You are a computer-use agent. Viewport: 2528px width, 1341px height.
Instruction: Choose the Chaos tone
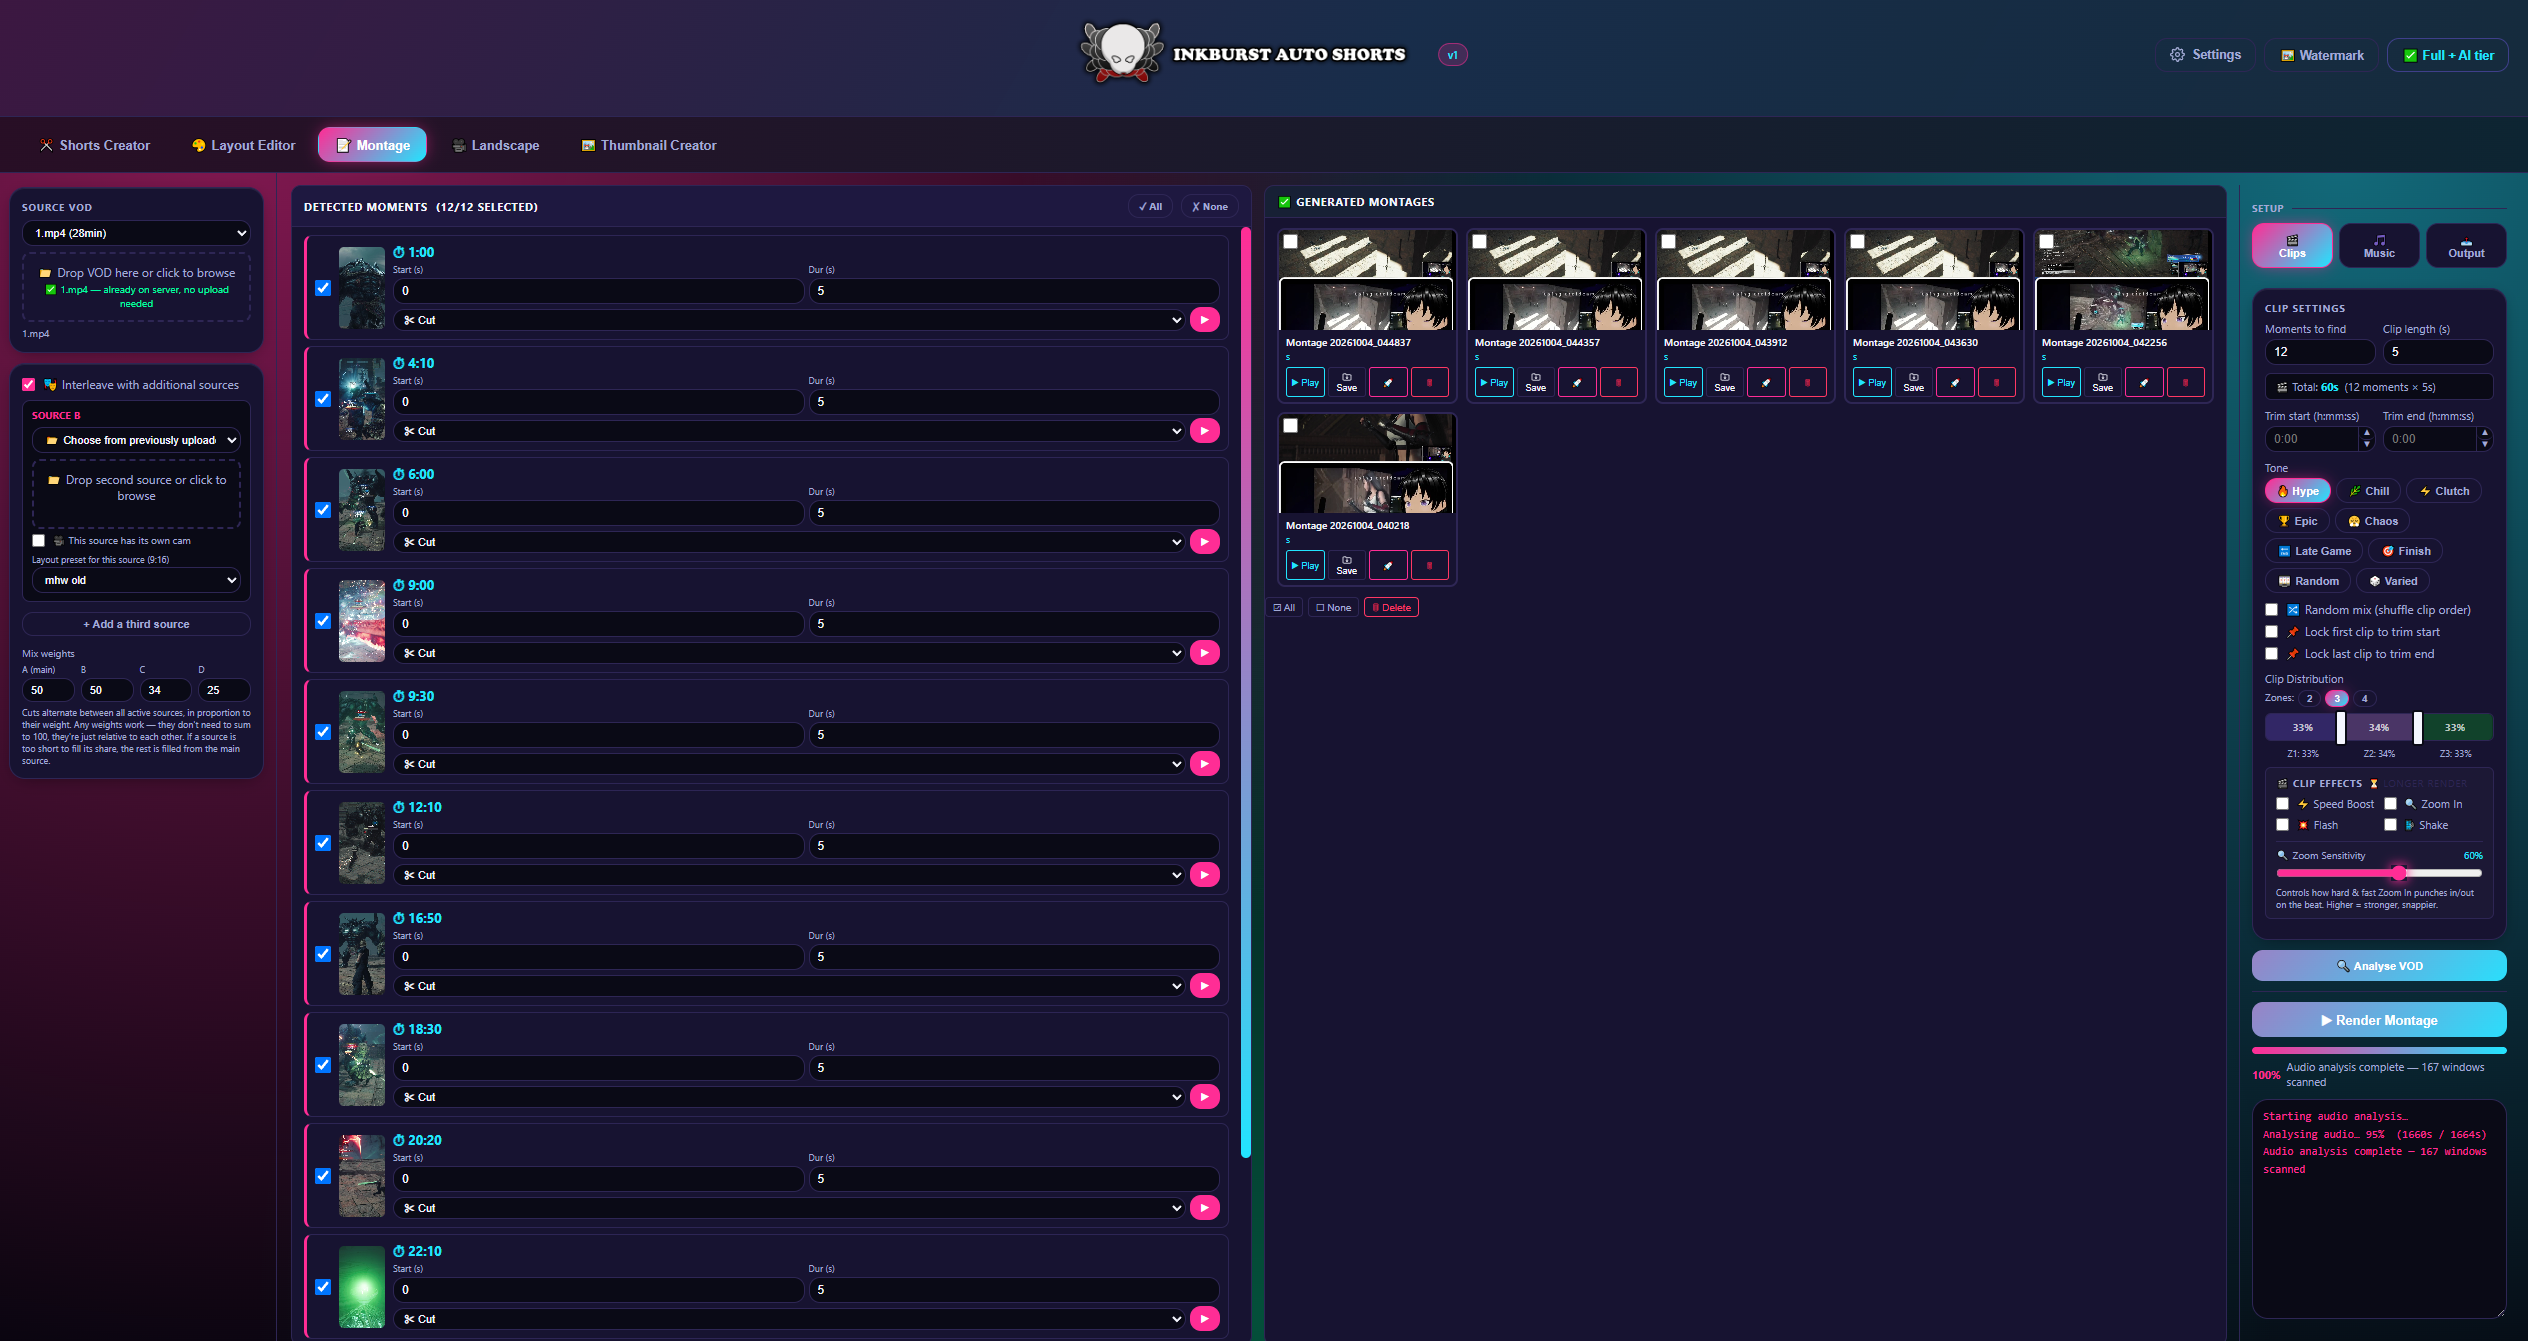2372,521
